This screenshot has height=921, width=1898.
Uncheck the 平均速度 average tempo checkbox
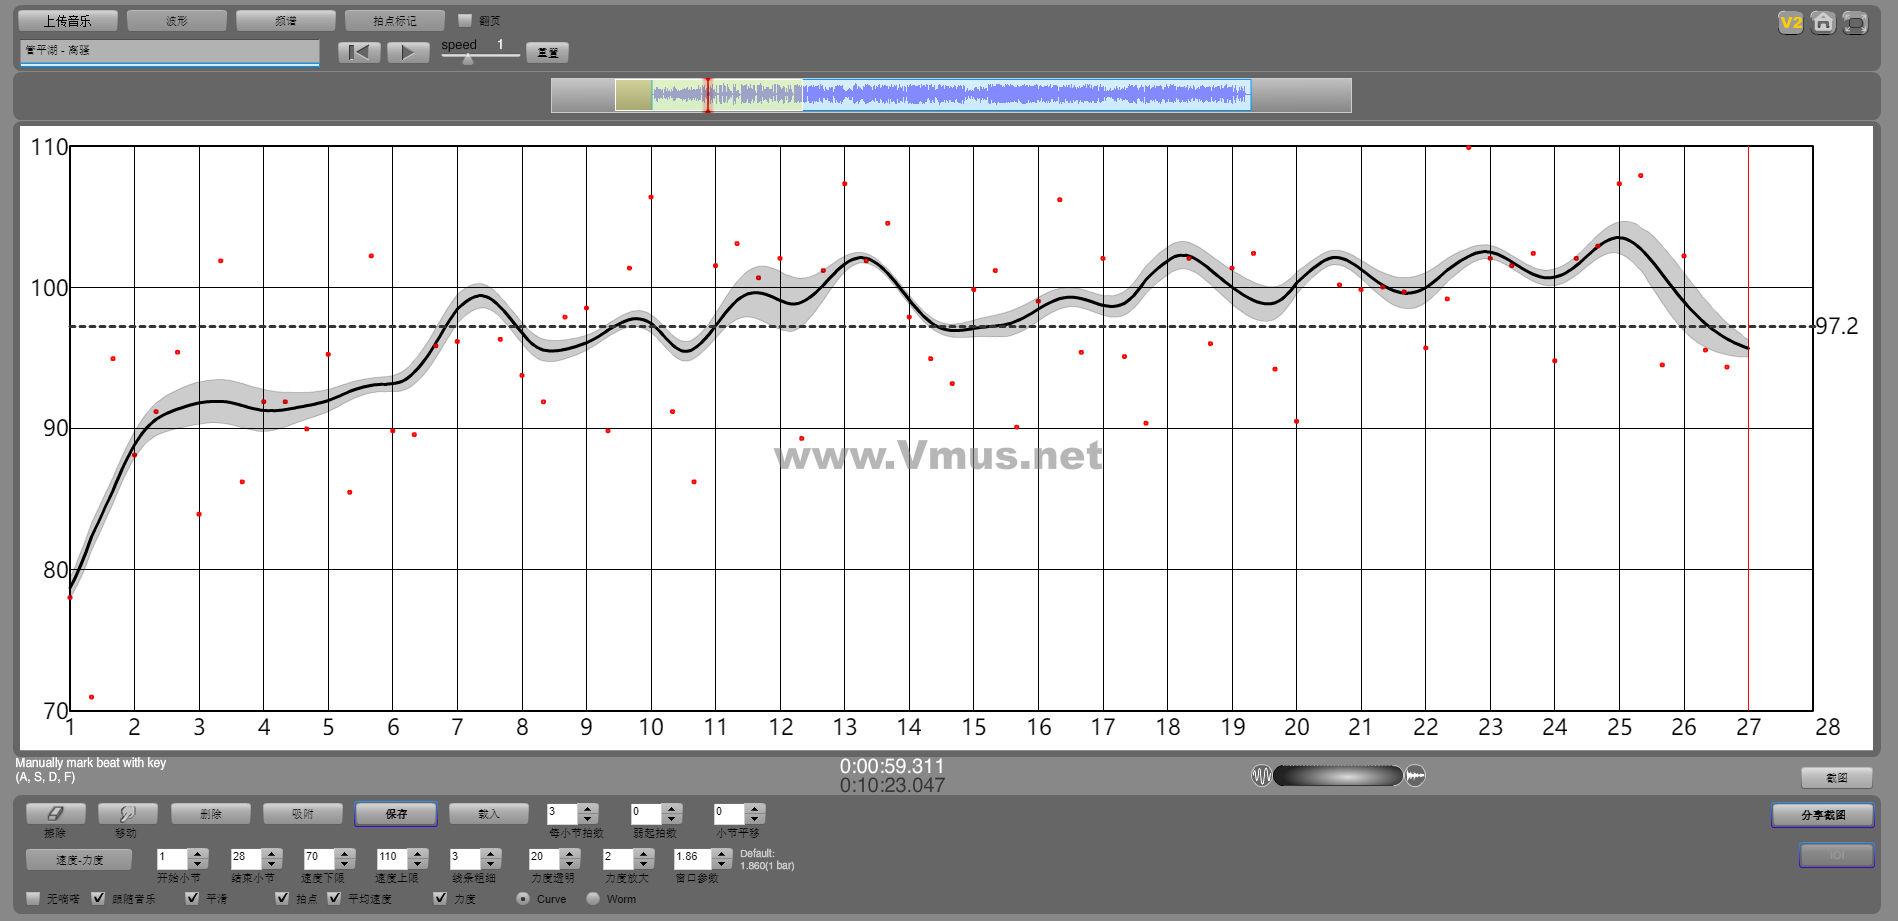click(335, 898)
